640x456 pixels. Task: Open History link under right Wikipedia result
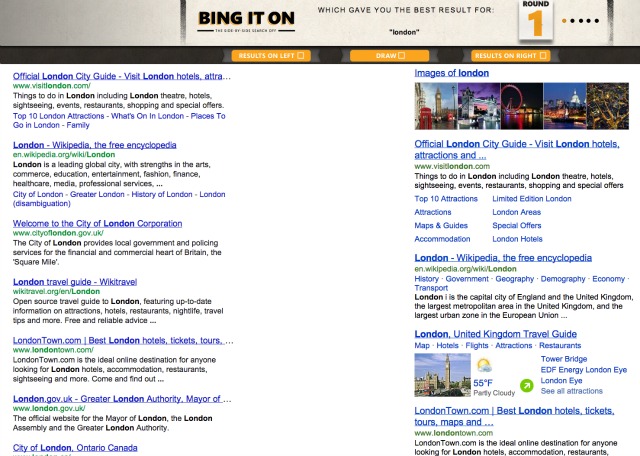tap(427, 279)
